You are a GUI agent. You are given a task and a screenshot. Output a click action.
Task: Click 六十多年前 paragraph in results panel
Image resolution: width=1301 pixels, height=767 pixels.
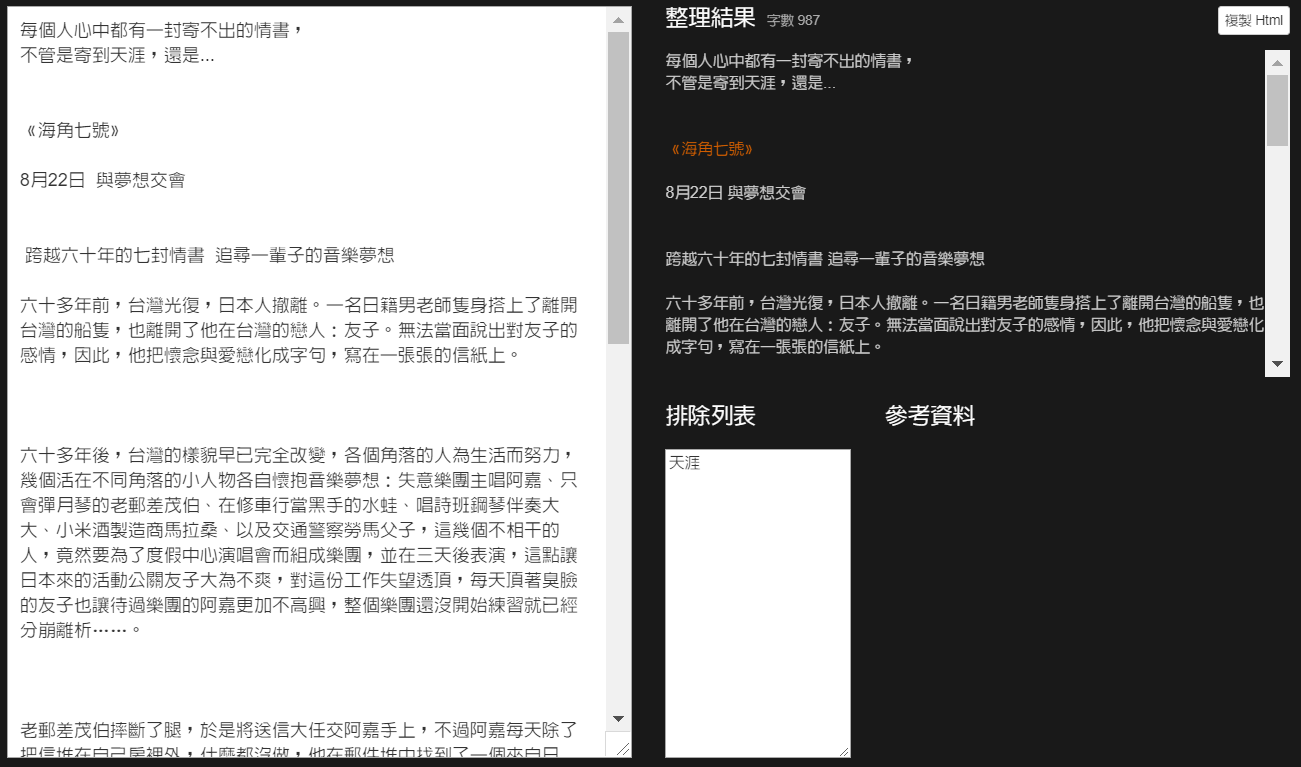click(965, 325)
